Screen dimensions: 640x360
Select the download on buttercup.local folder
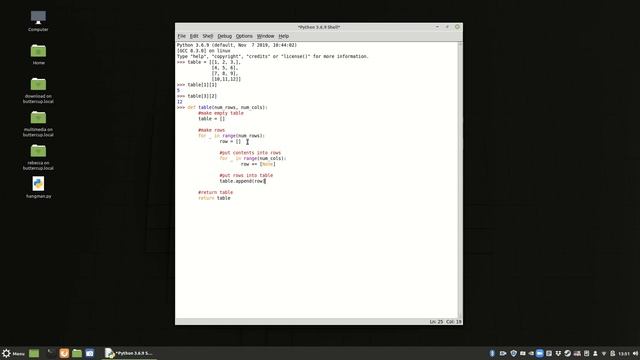(x=38, y=90)
